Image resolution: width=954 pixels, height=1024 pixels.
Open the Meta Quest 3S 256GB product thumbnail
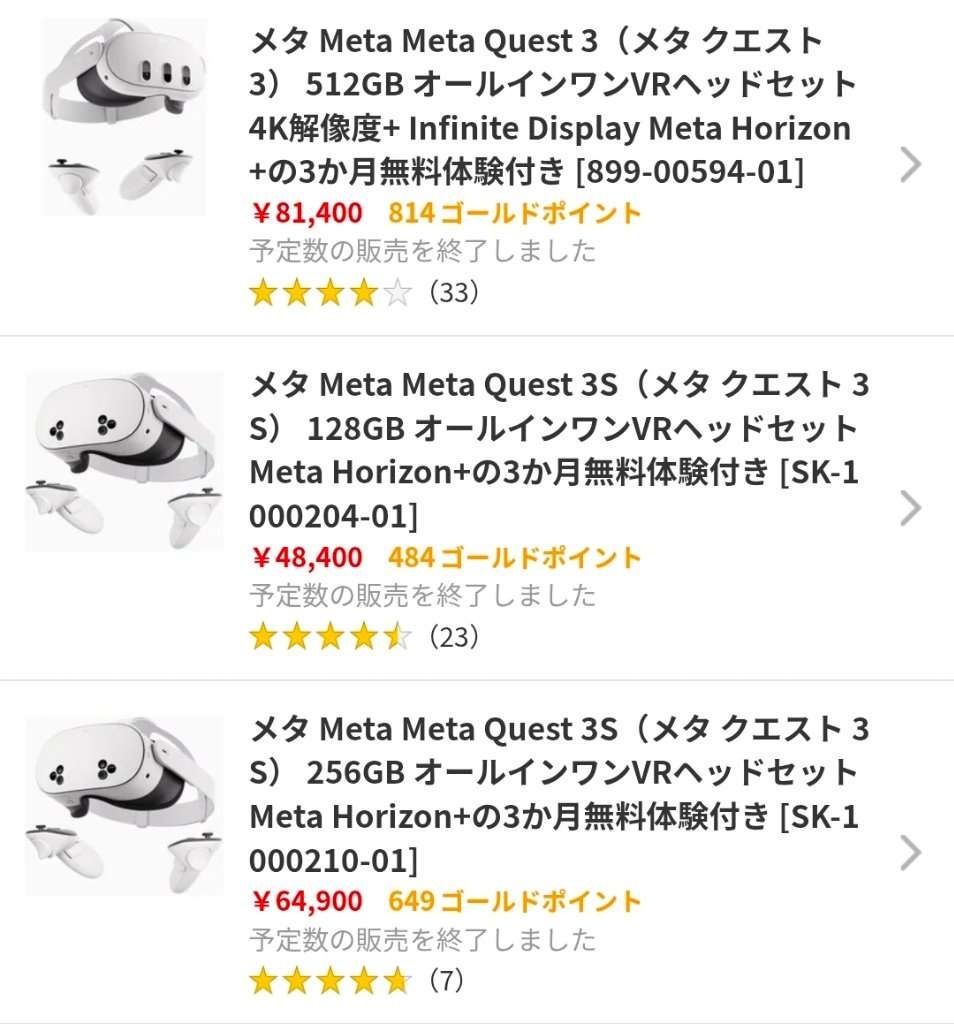click(124, 806)
